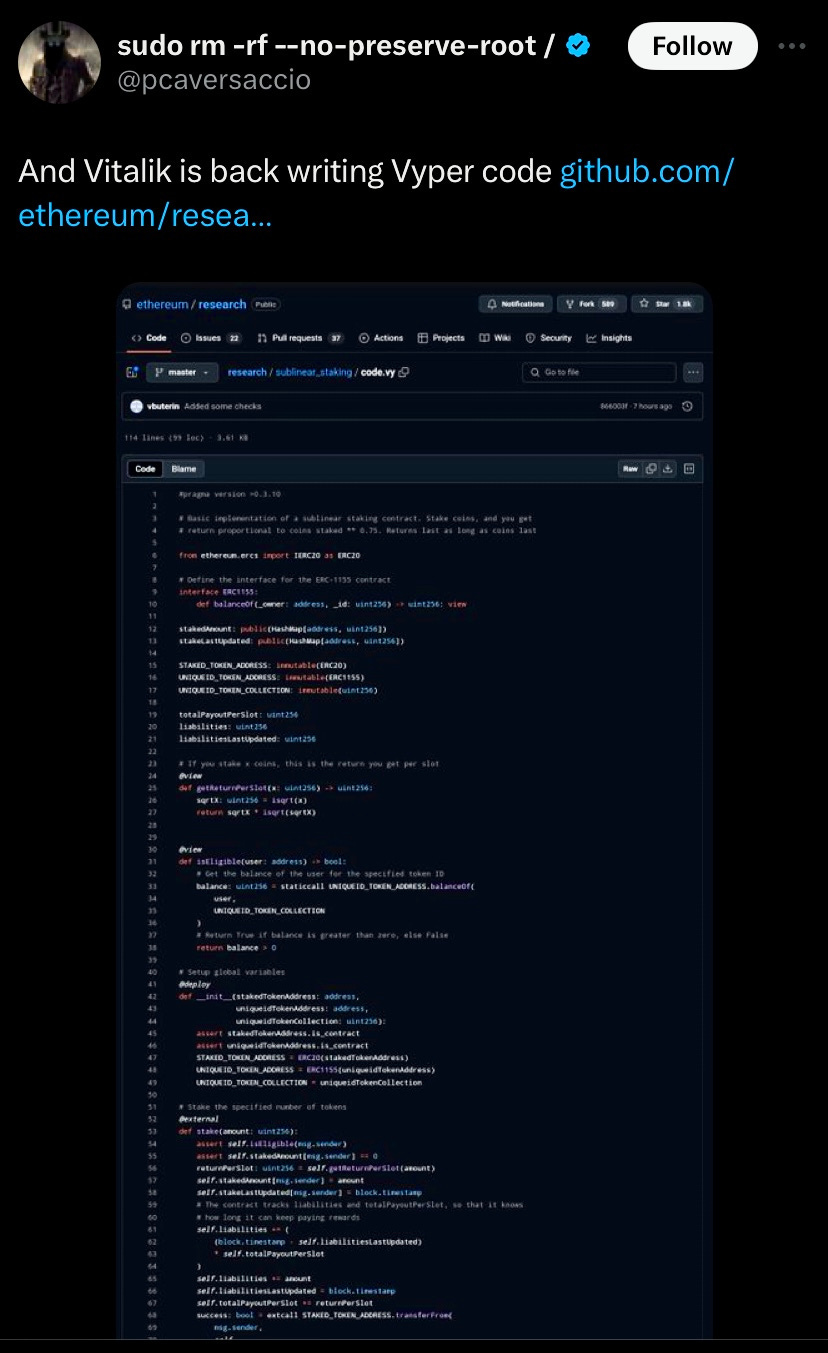
Task: Click the 'def __init__(stakedTokenAddress' code line
Action: [268, 996]
